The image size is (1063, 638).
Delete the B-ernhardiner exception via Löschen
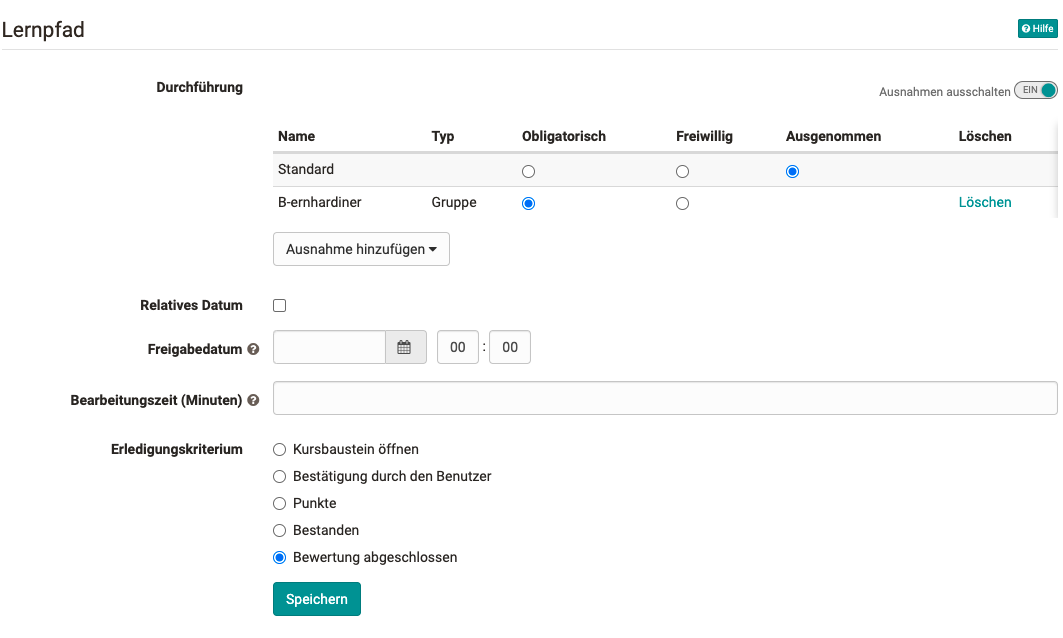[984, 202]
